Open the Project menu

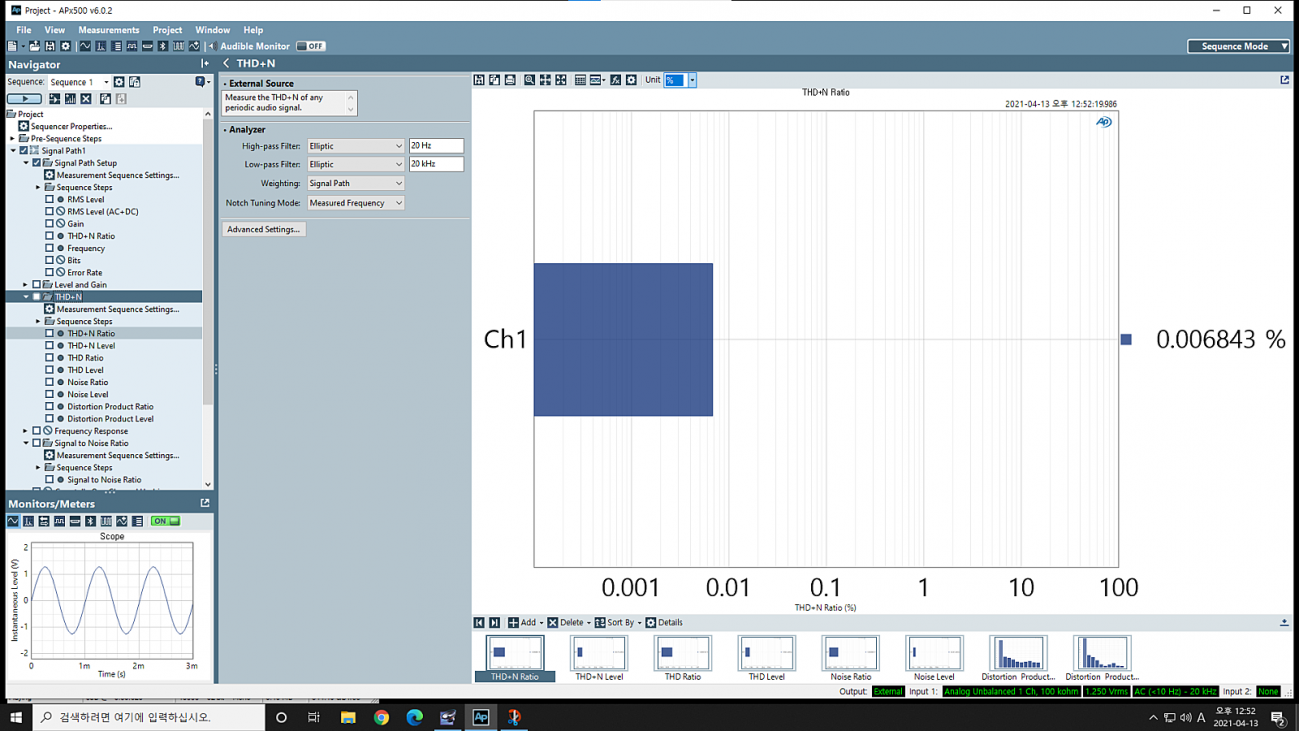167,30
